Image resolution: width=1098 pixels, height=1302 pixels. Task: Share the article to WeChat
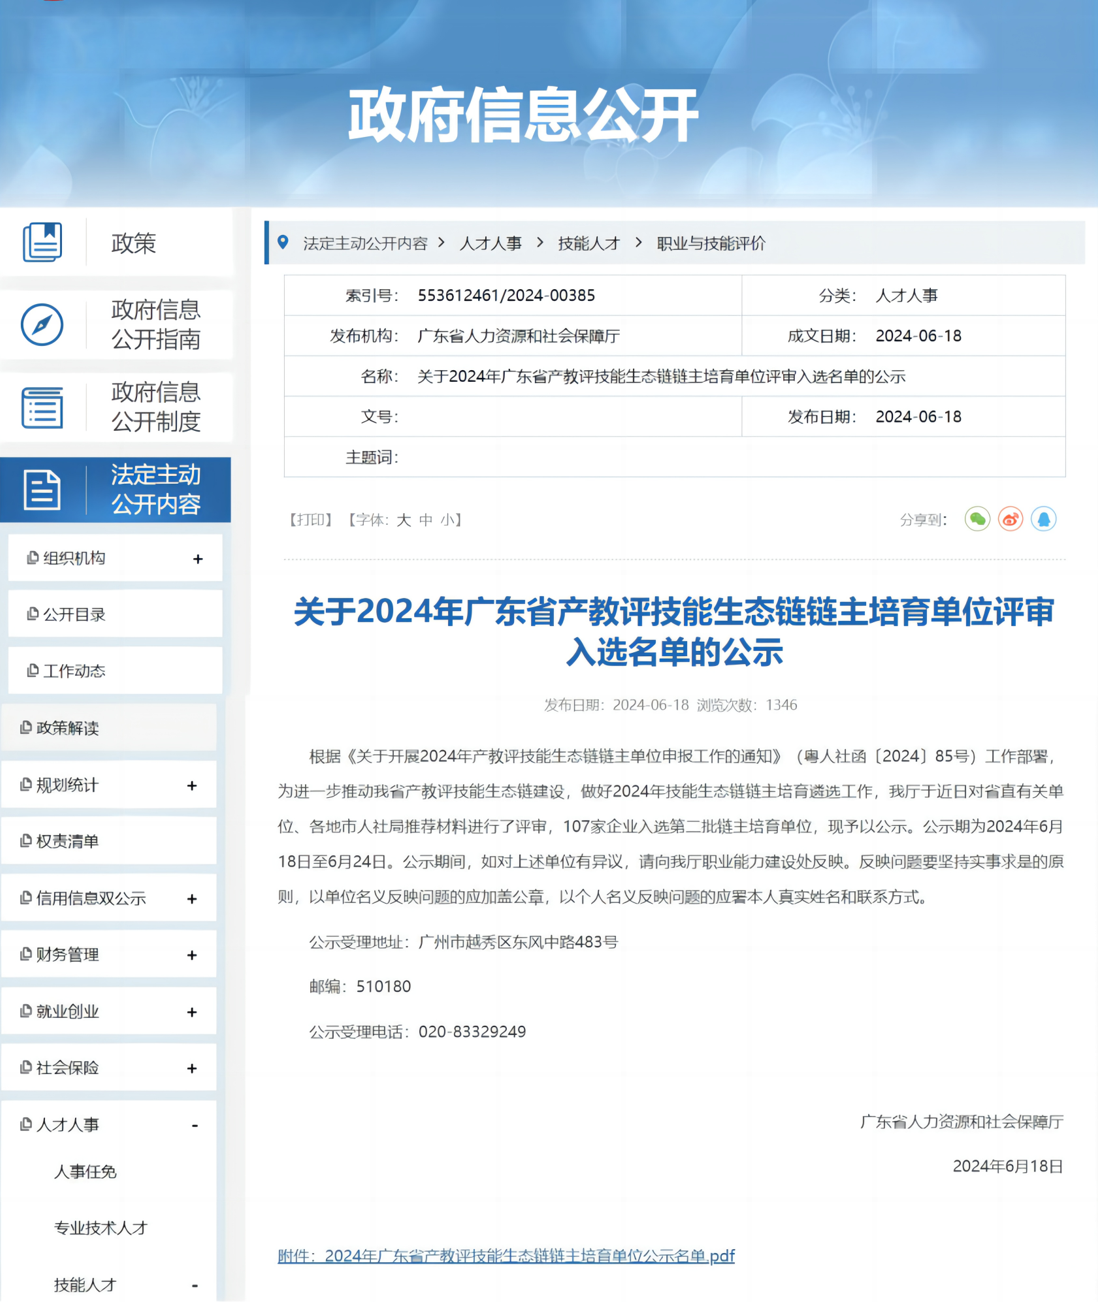pyautogui.click(x=976, y=519)
